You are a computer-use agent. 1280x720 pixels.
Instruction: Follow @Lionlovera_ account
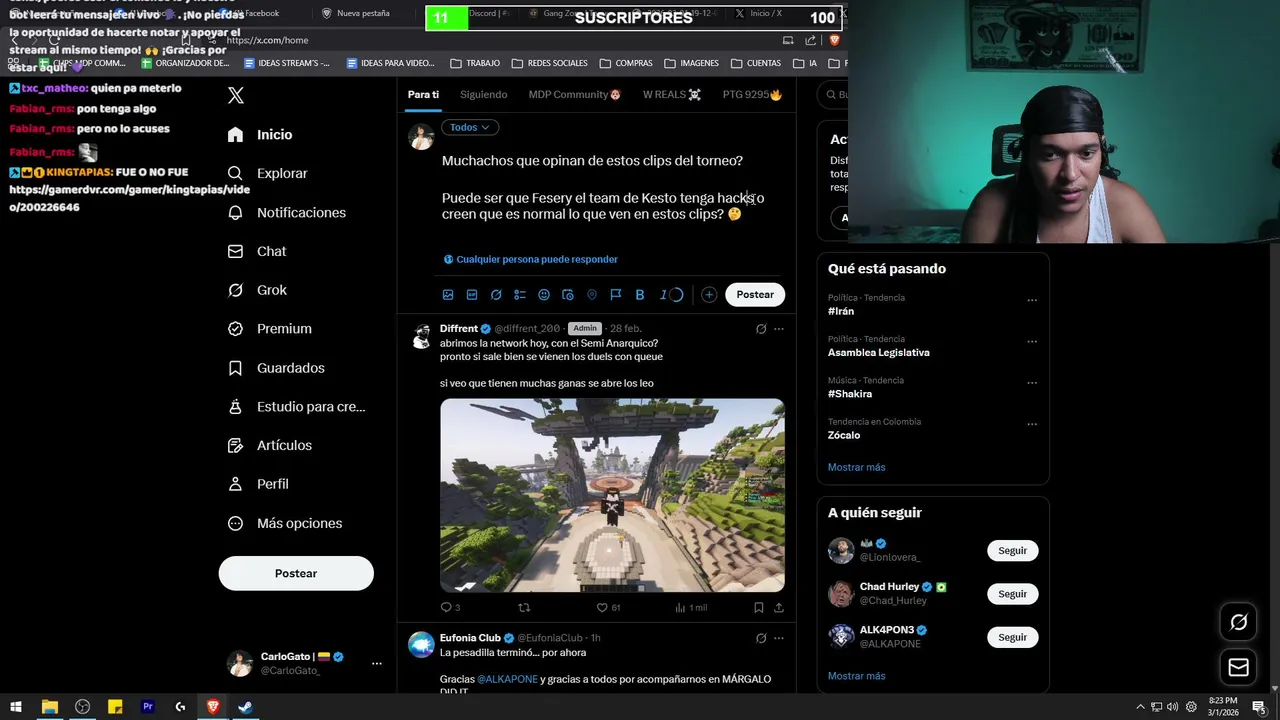[x=1012, y=551]
